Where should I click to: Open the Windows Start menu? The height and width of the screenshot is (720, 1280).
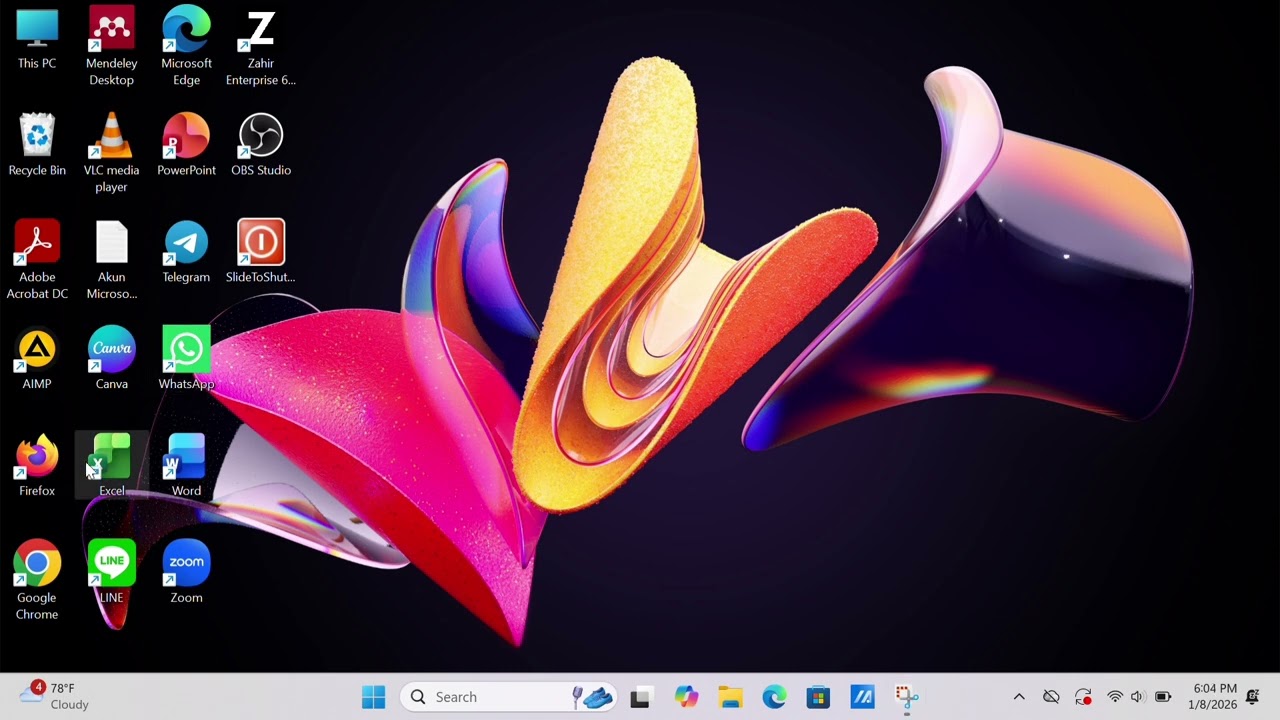point(374,697)
